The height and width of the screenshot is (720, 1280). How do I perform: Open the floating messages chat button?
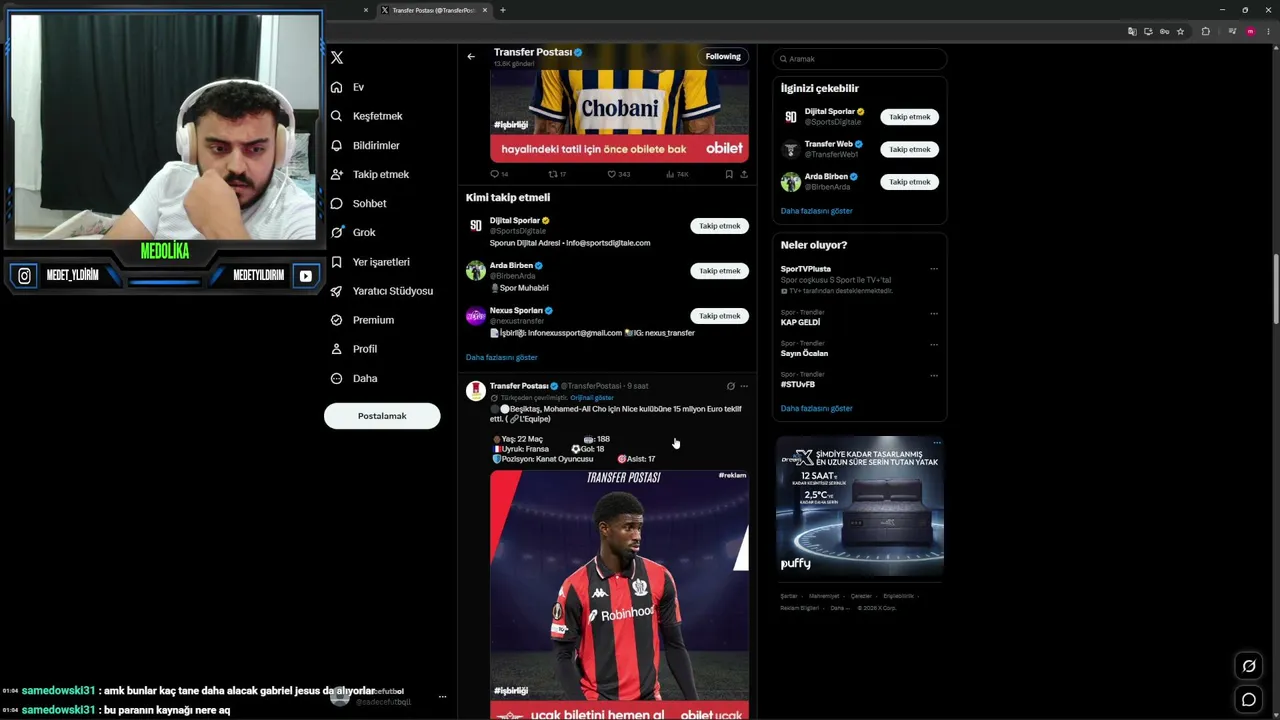coord(1249,700)
